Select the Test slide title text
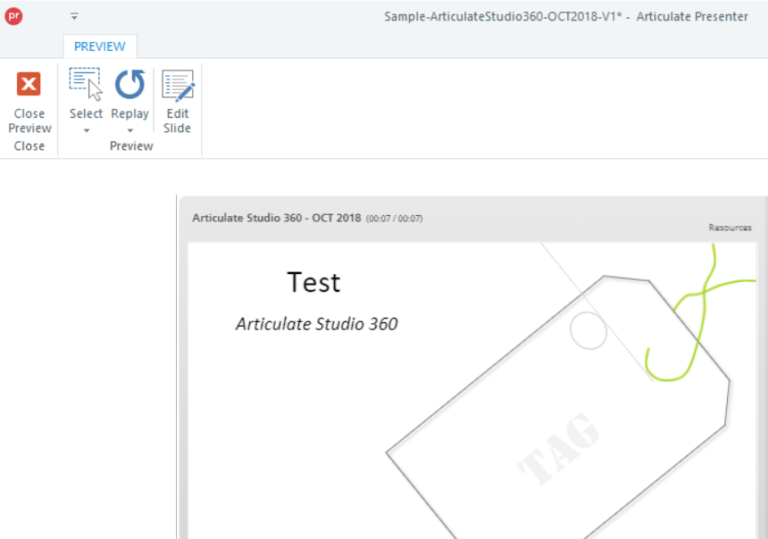This screenshot has width=768, height=539. tap(313, 282)
